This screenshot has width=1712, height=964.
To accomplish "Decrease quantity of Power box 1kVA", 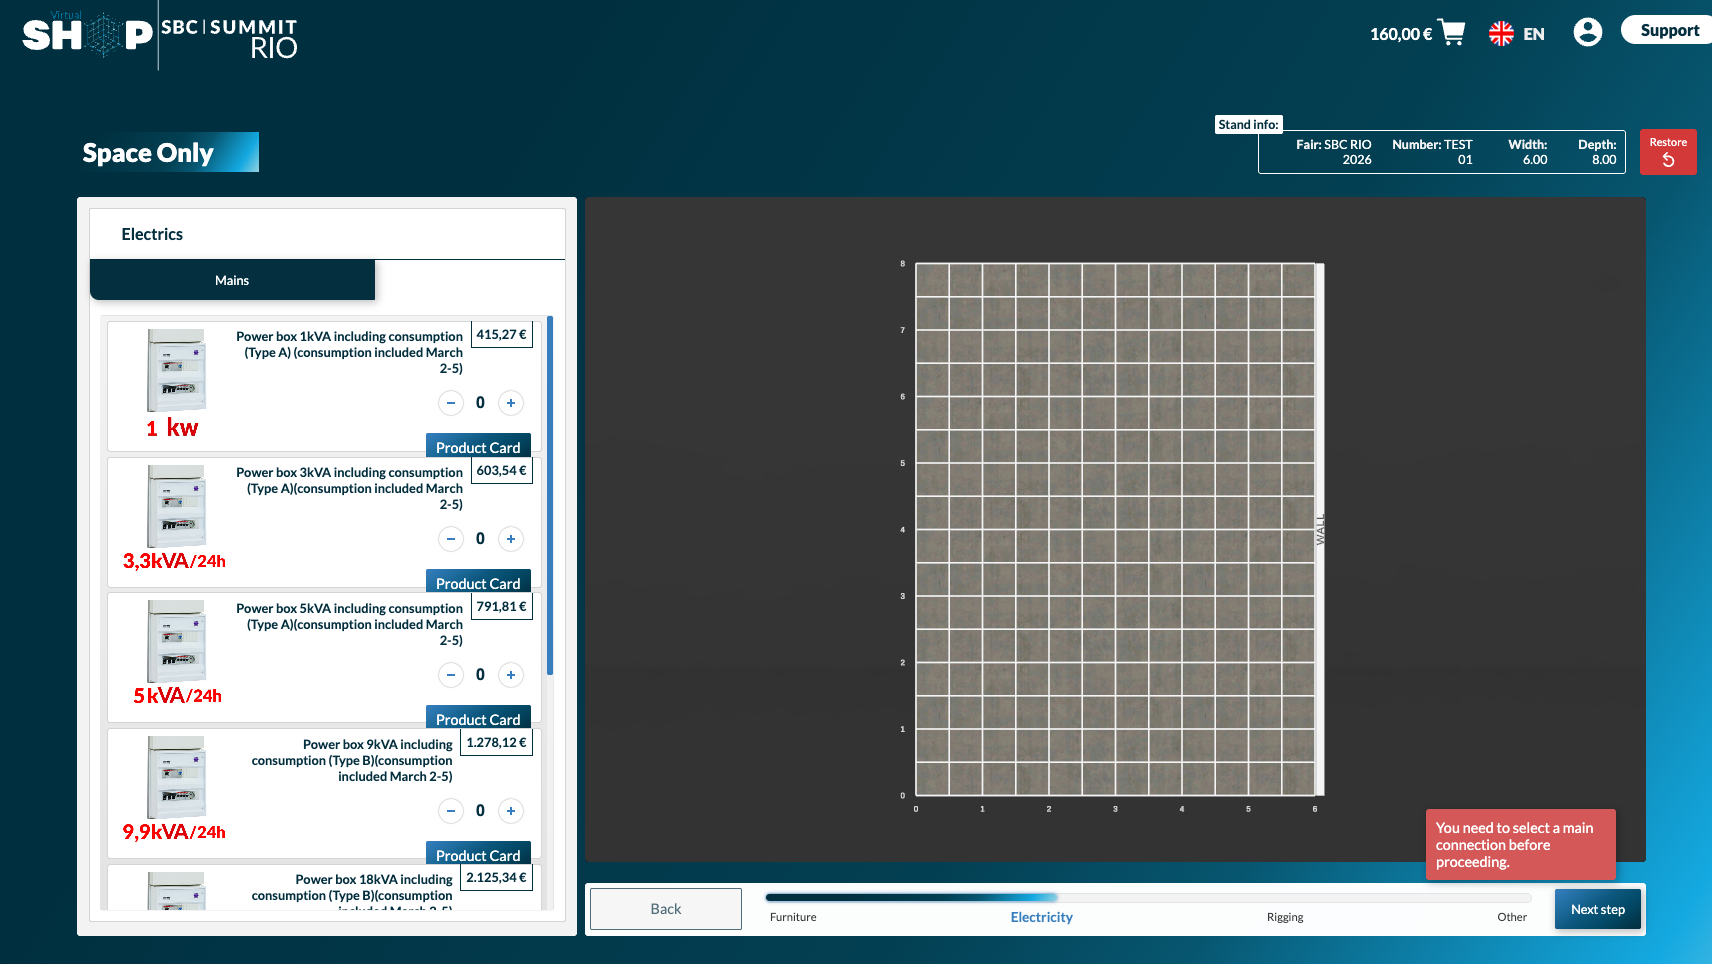I will pyautogui.click(x=451, y=403).
